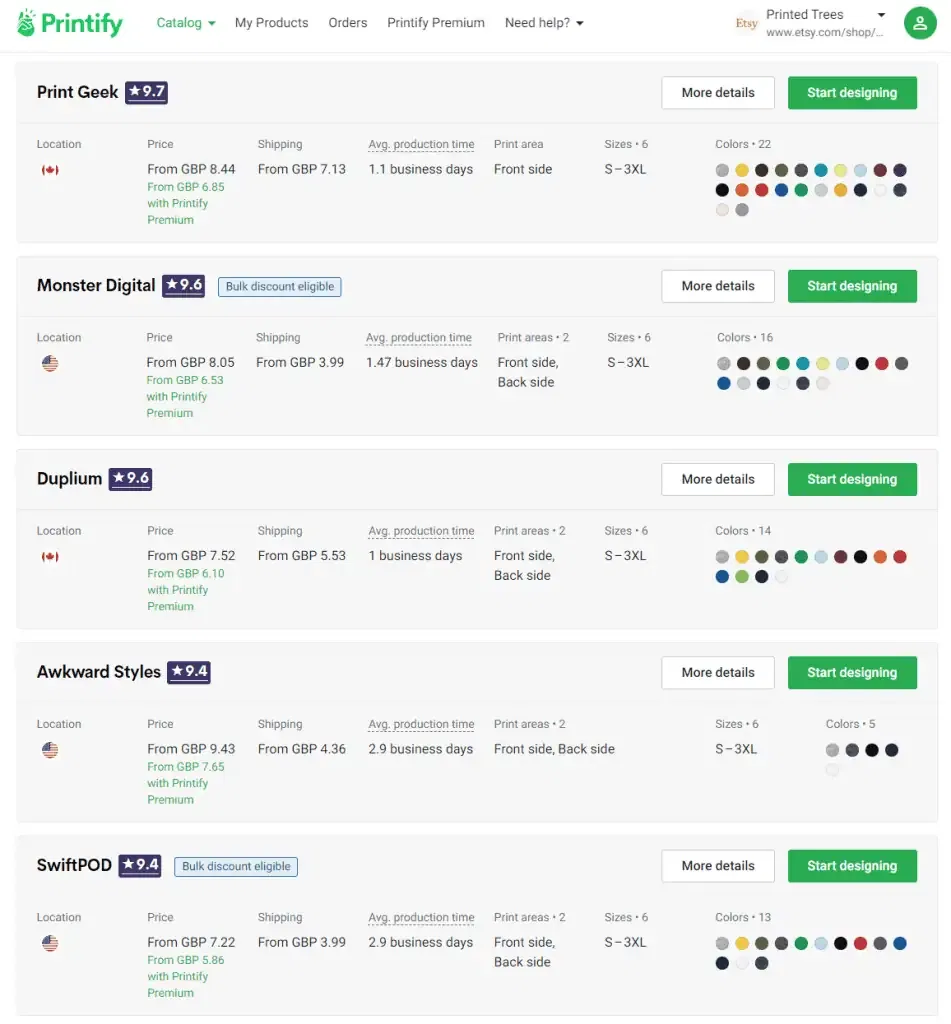Click Monster Digital's US flag icon
The width and height of the screenshot is (951, 1024).
click(x=50, y=363)
